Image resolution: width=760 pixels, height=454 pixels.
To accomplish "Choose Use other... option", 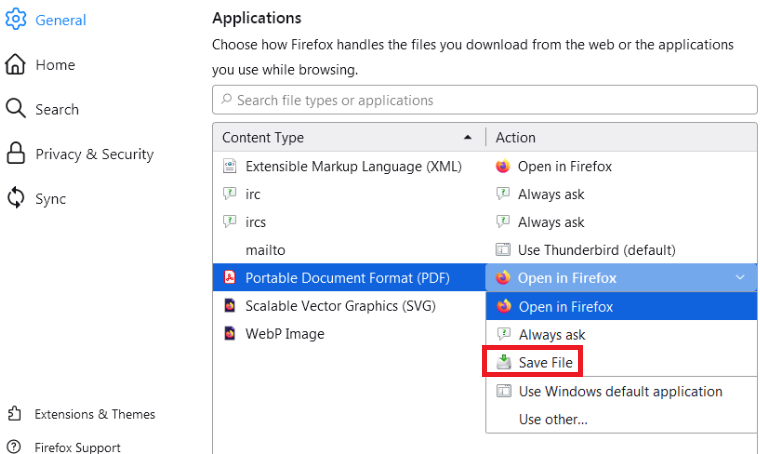I will [621, 419].
